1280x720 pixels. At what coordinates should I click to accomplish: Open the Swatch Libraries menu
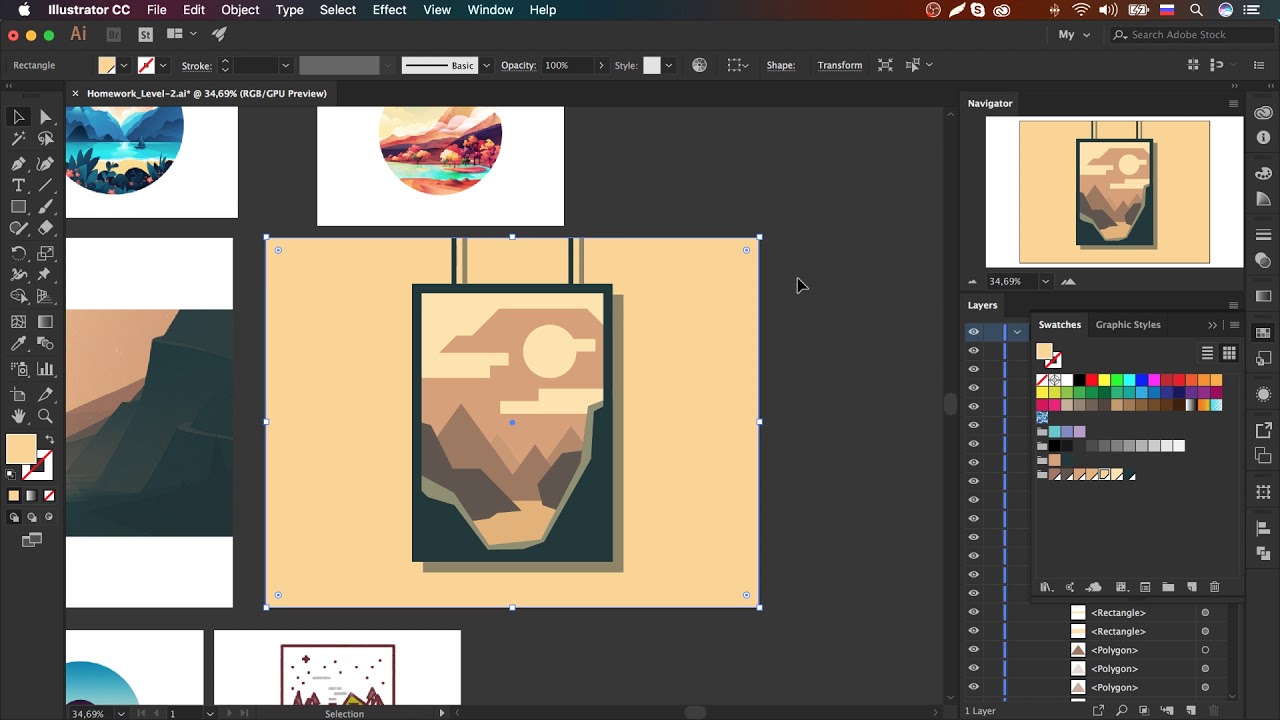pyautogui.click(x=1046, y=587)
